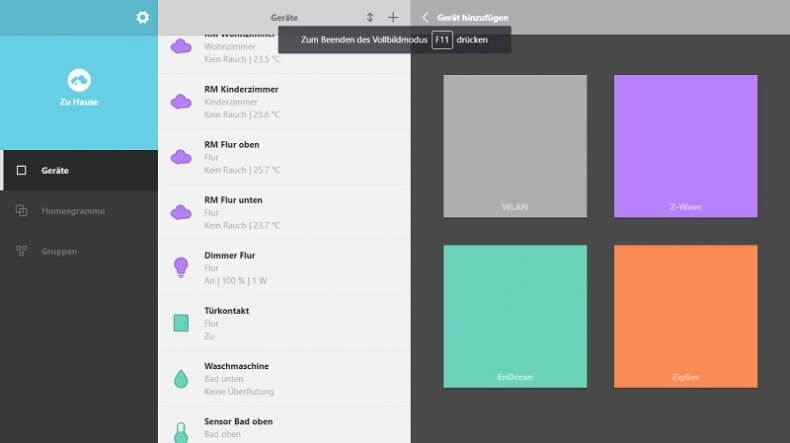Open the RM Flur unten device entry
Image resolution: width=790 pixels, height=443 pixels.
[283, 212]
